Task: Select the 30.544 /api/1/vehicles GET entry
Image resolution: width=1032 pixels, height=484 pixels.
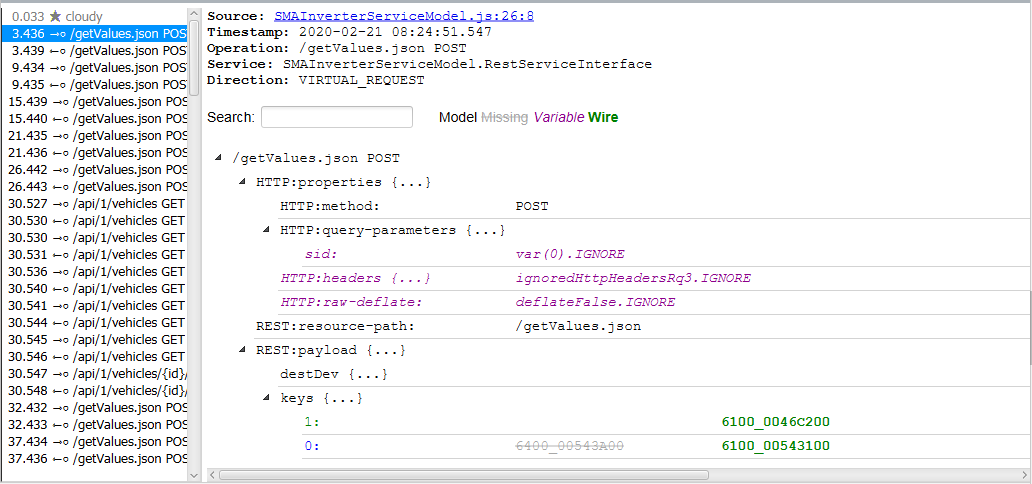Action: [x=95, y=323]
